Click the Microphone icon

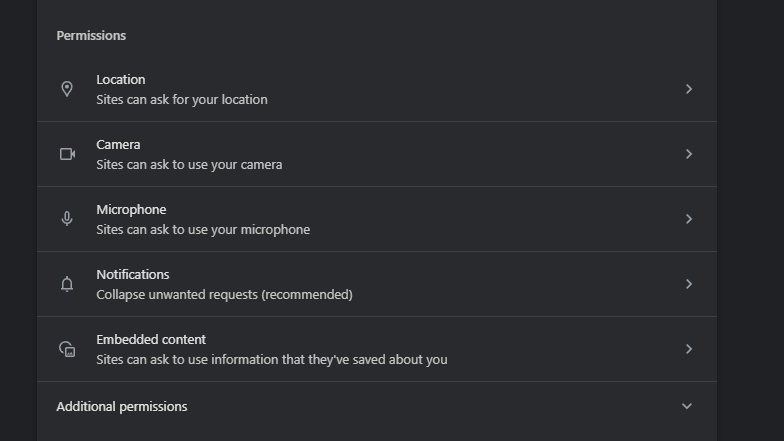(67, 219)
